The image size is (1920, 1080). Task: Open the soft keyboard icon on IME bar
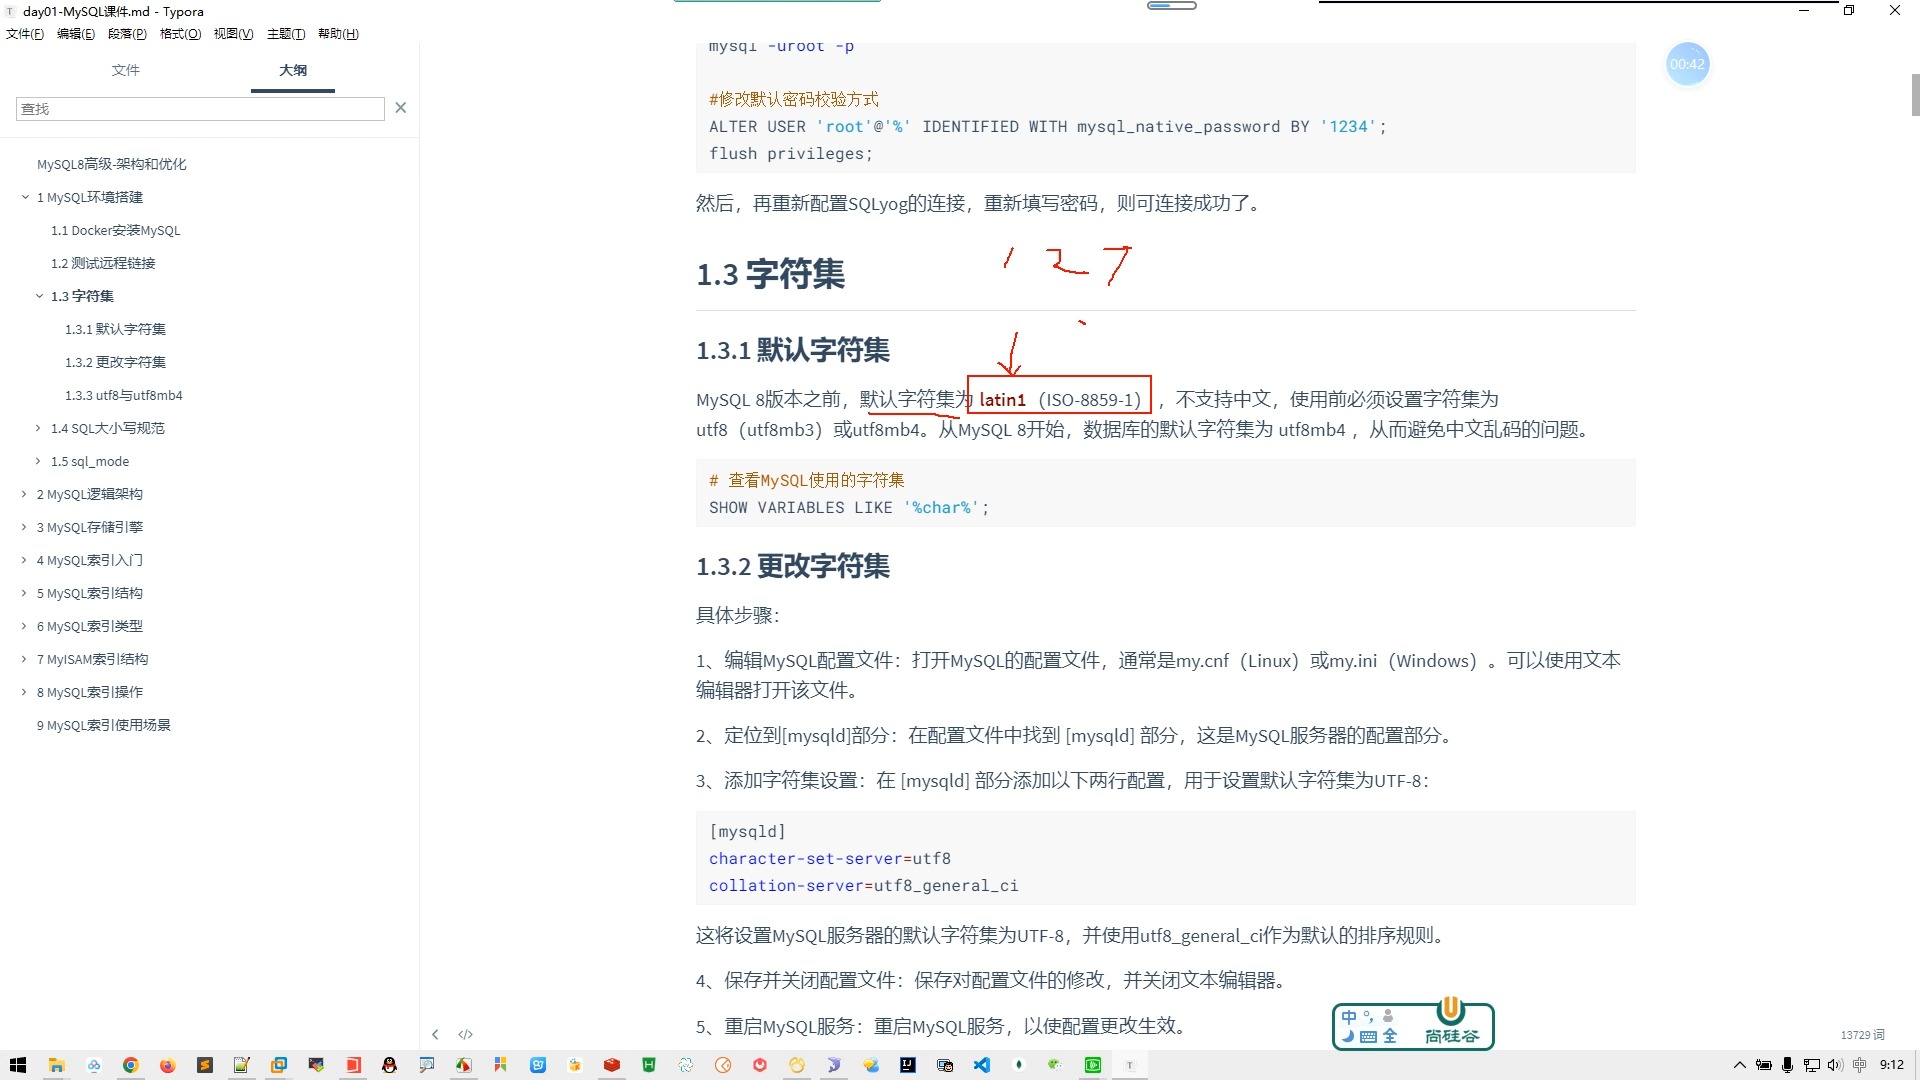tap(1368, 1037)
